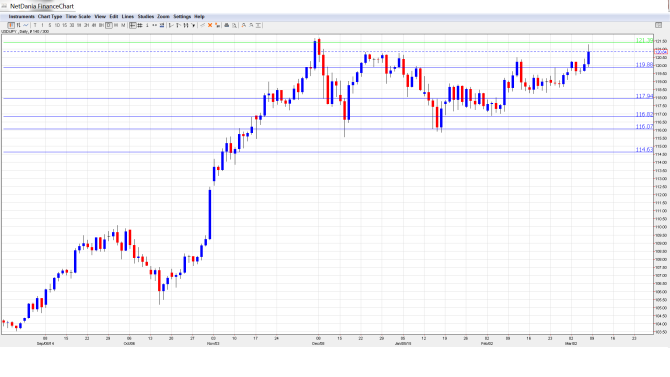Select the candlestick chart type icon
The width and height of the screenshot is (670, 377).
click(11, 25)
